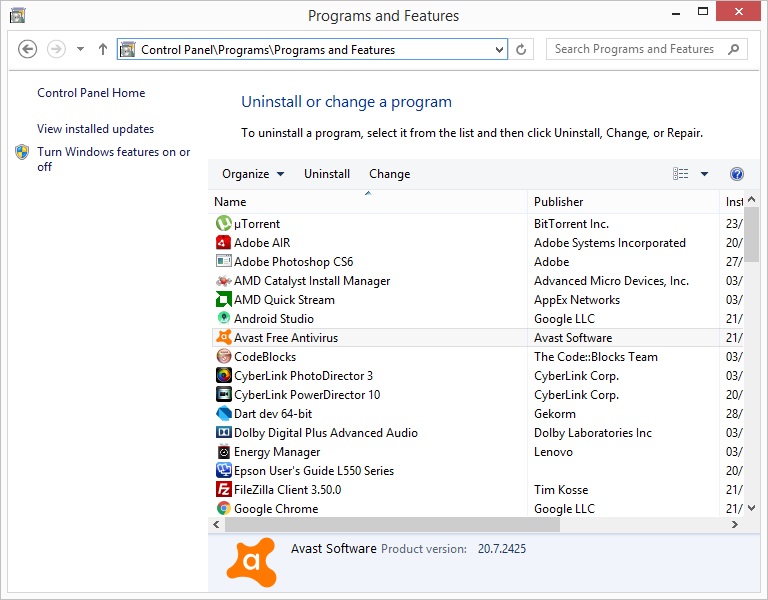Image resolution: width=768 pixels, height=600 pixels.
Task: Open the Organize dropdown menu
Action: pos(253,174)
